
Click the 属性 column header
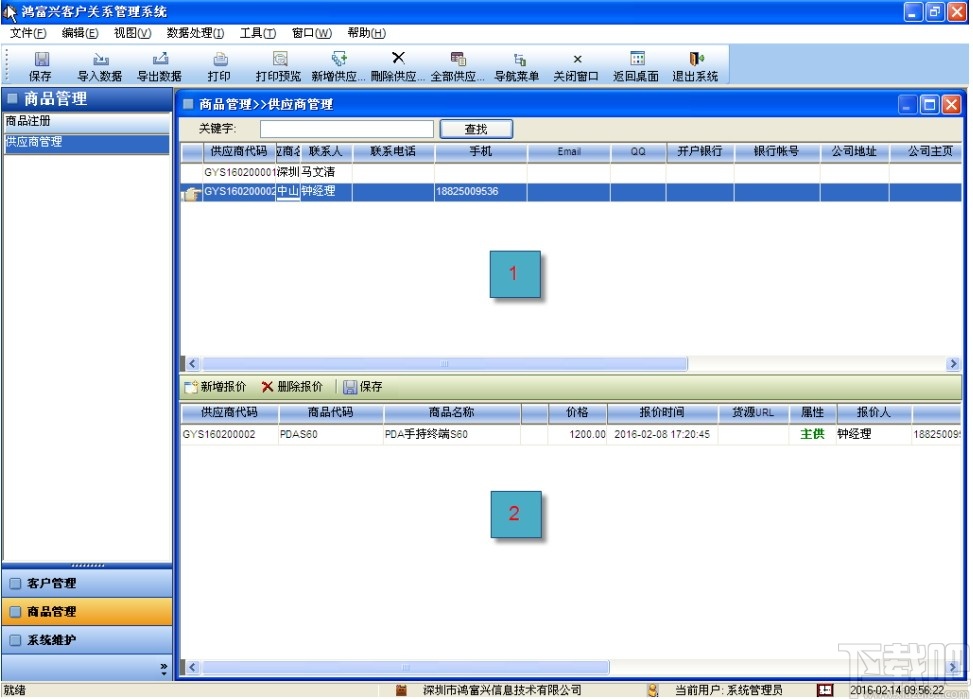(x=813, y=412)
